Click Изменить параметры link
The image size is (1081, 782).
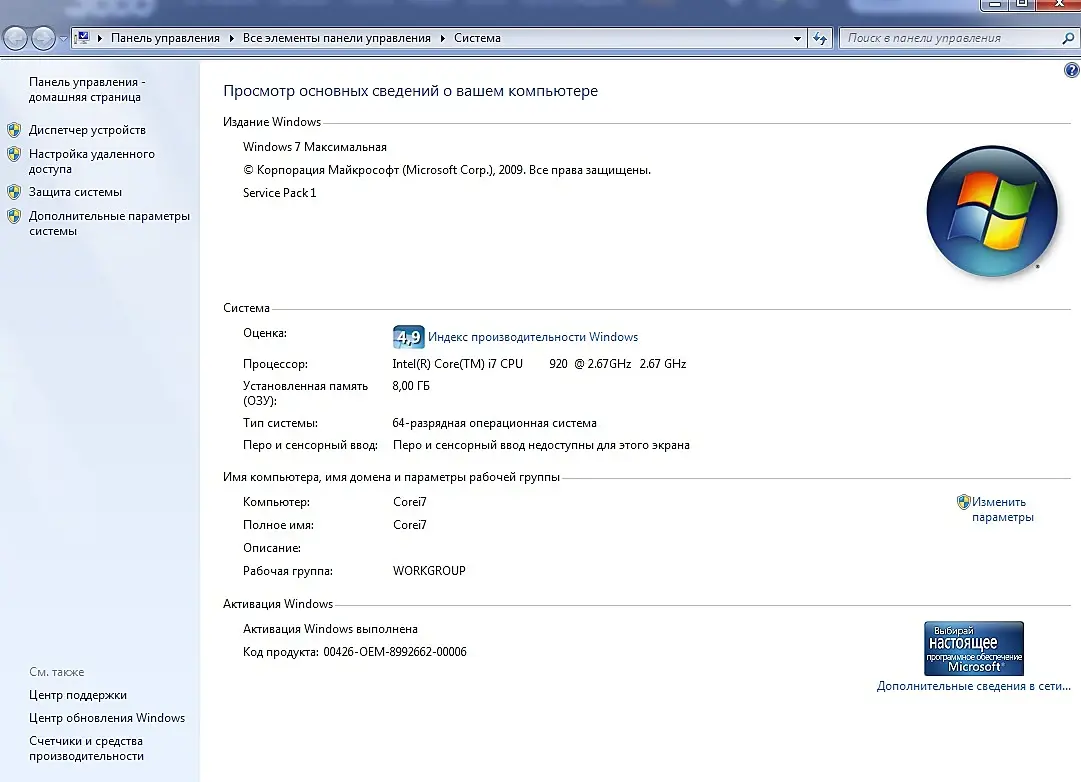pos(1002,510)
